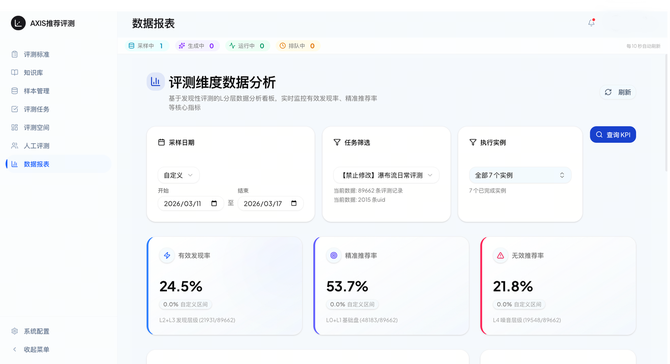670x364 pixels.
Task: Click the 运行中 pulse icon
Action: (232, 46)
